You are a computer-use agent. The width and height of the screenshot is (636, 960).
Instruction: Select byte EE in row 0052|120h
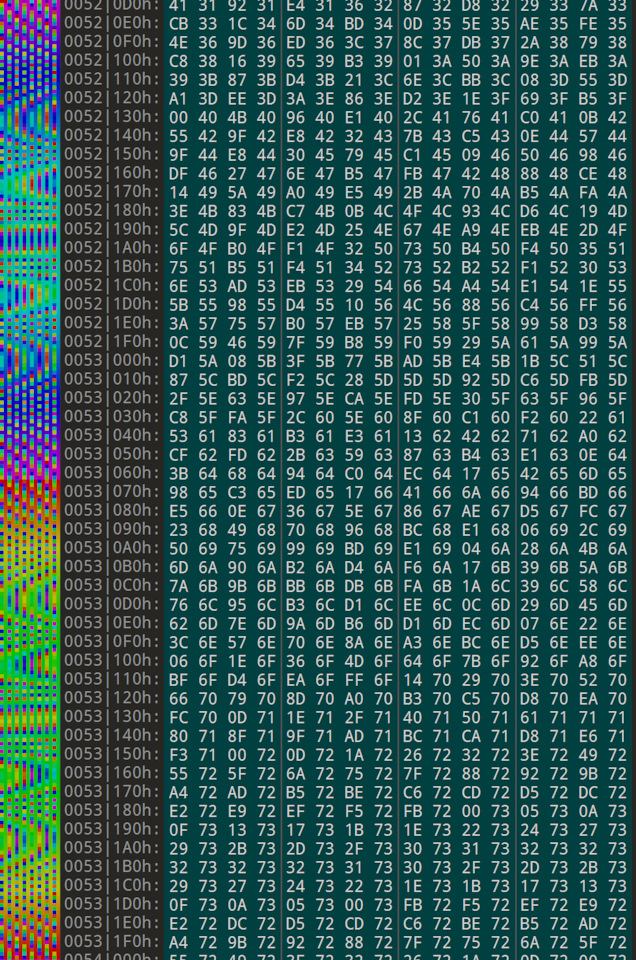237,99
